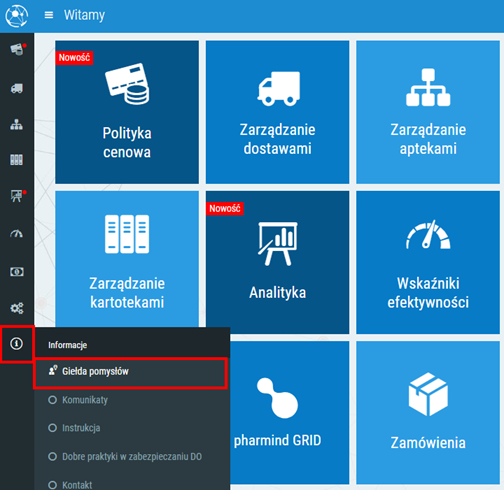The image size is (504, 490).
Task: Open the Wskaźniki efektywności tile
Action: [428, 262]
